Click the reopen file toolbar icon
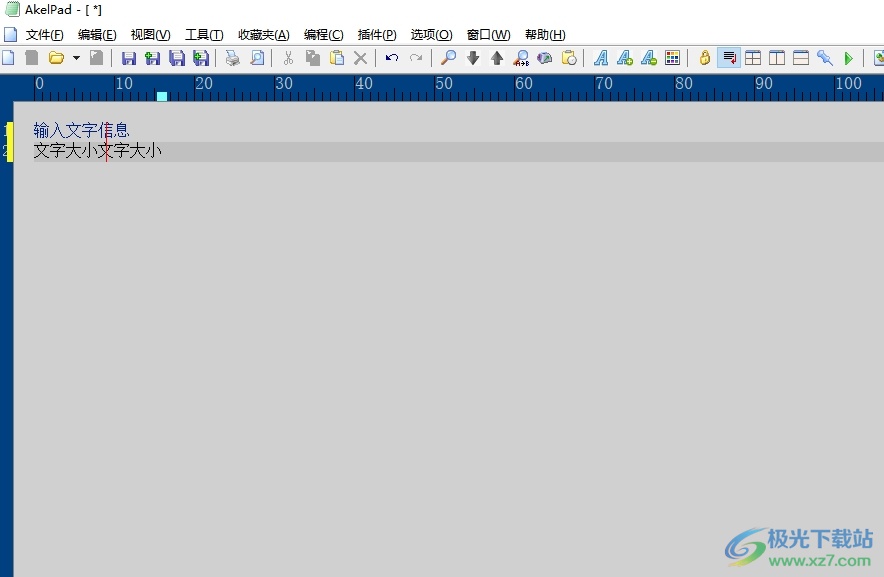The height and width of the screenshot is (577, 884). coord(96,58)
